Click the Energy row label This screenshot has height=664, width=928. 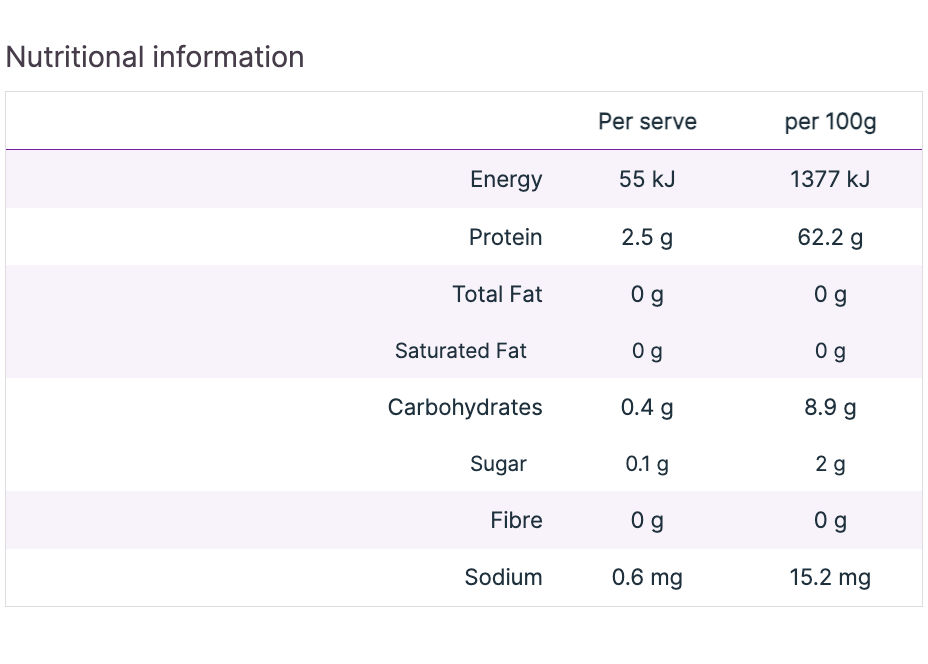pos(506,179)
